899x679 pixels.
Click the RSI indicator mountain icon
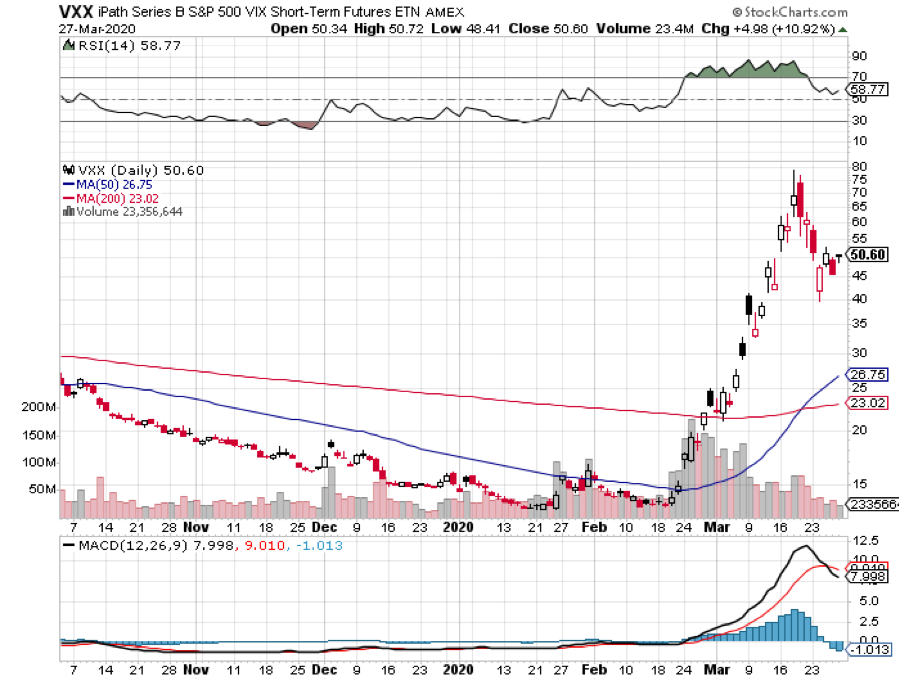click(68, 45)
